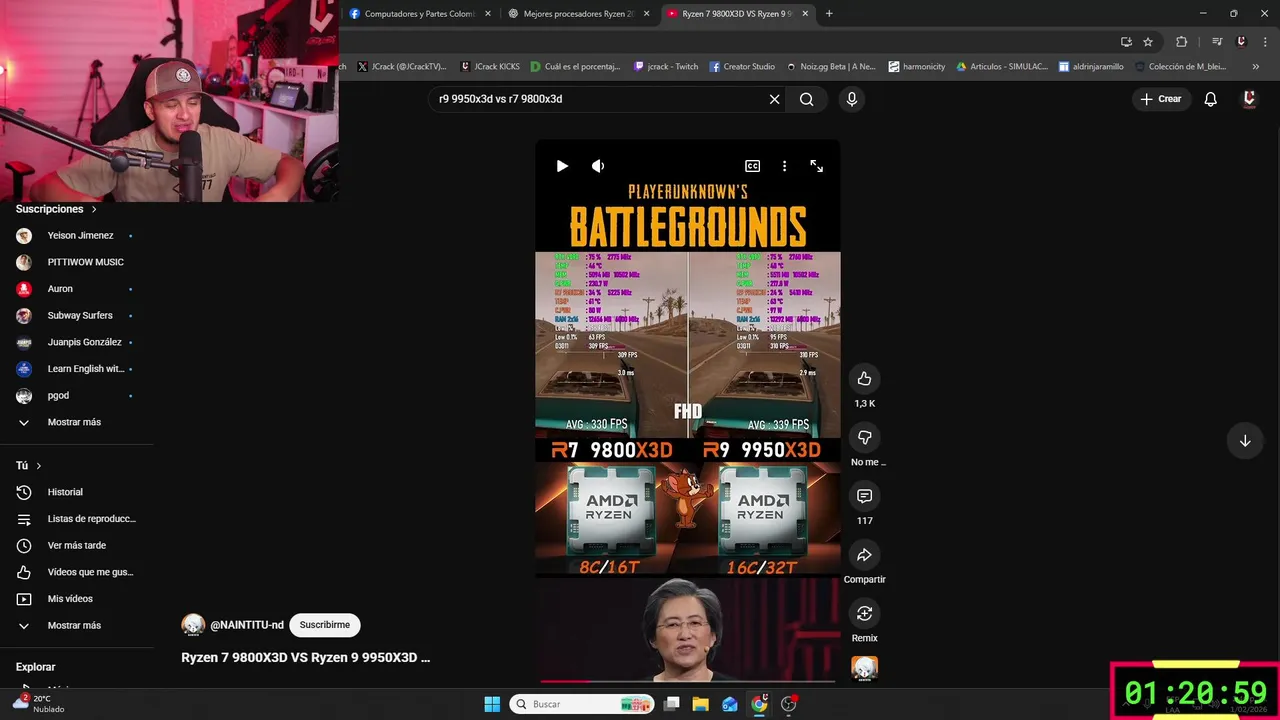Play the Shorts video

pyautogui.click(x=562, y=166)
